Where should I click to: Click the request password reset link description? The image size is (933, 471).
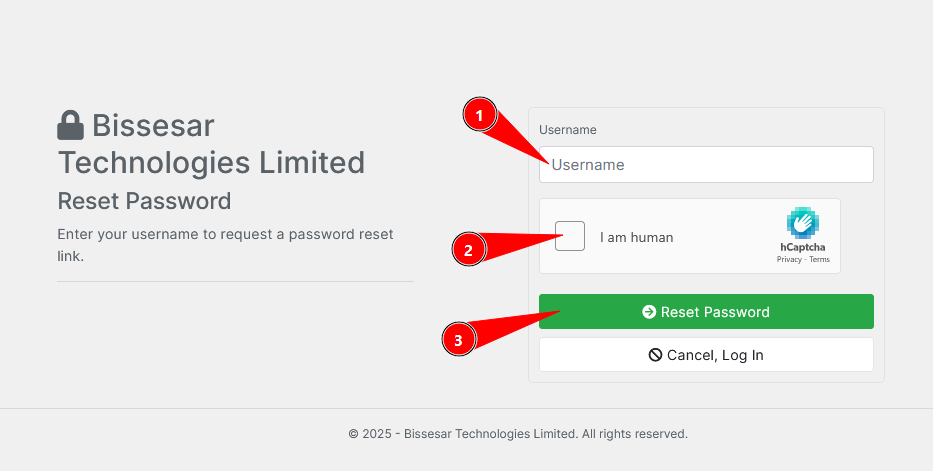[x=226, y=245]
